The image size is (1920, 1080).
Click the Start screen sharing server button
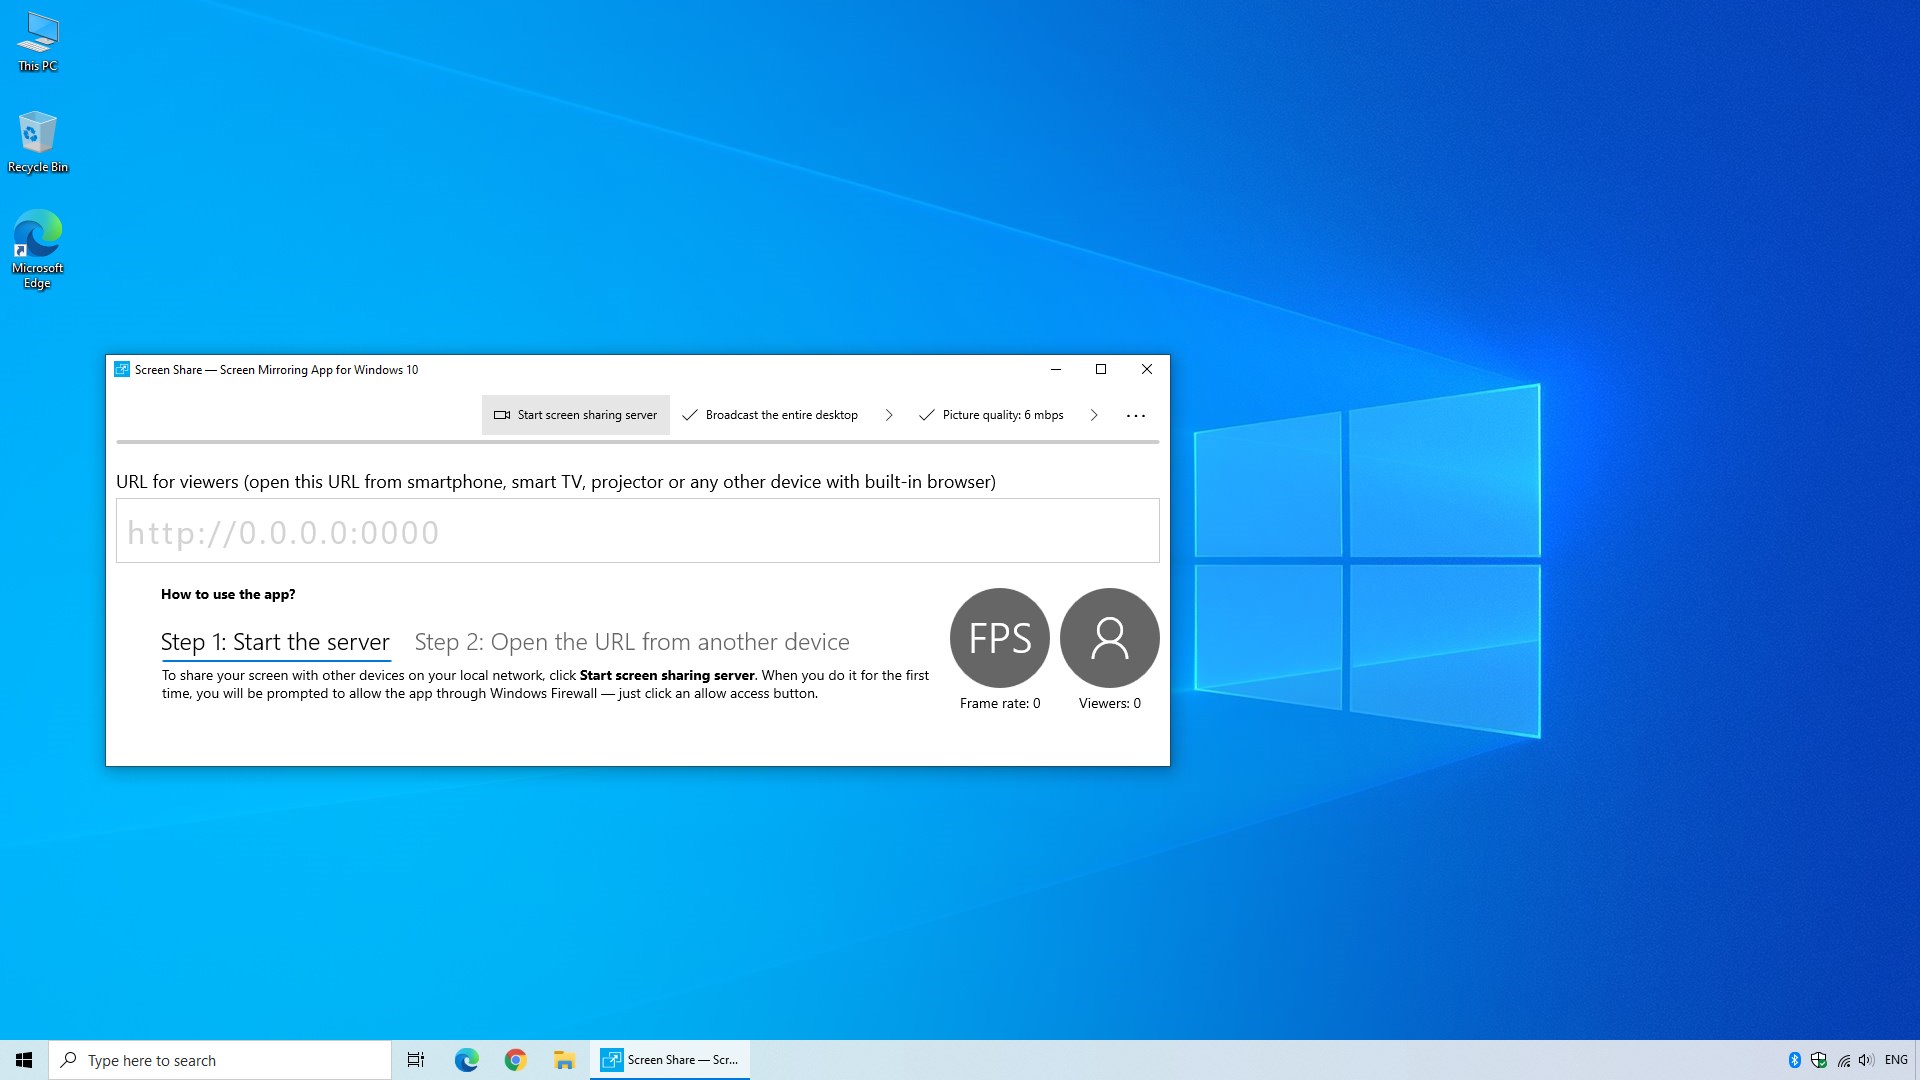pos(575,414)
